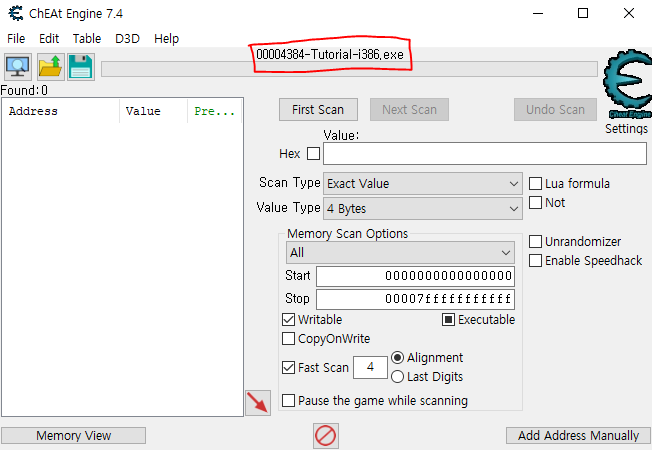Click the First Scan button
The height and width of the screenshot is (450, 652).
[x=318, y=110]
